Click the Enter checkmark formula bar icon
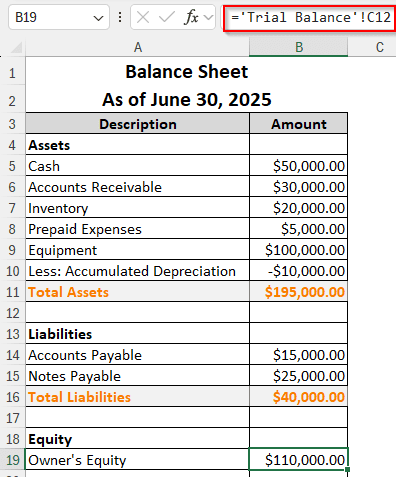The height and width of the screenshot is (477, 396). pos(167,17)
